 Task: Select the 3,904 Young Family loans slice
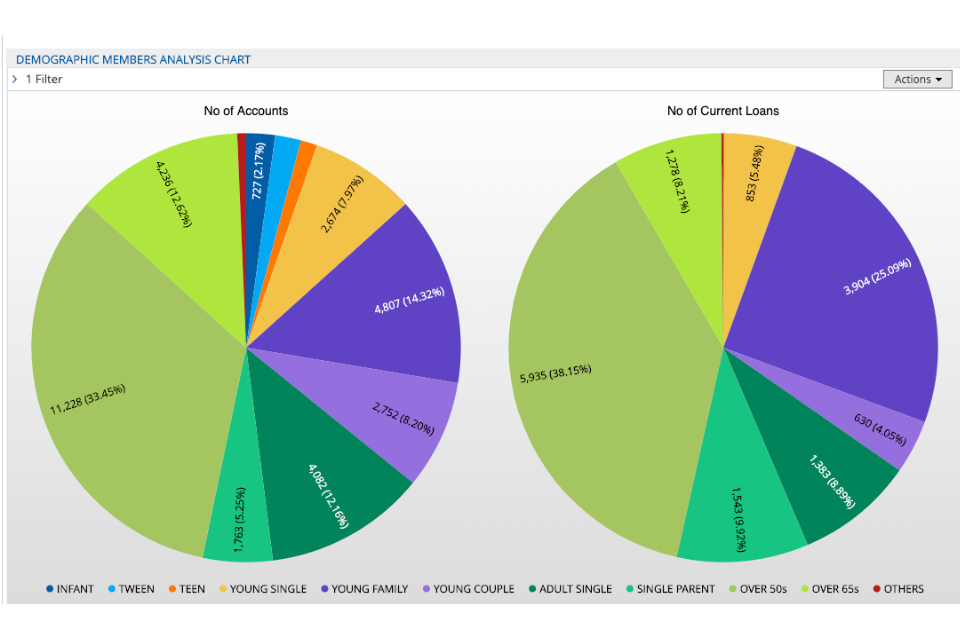850,290
